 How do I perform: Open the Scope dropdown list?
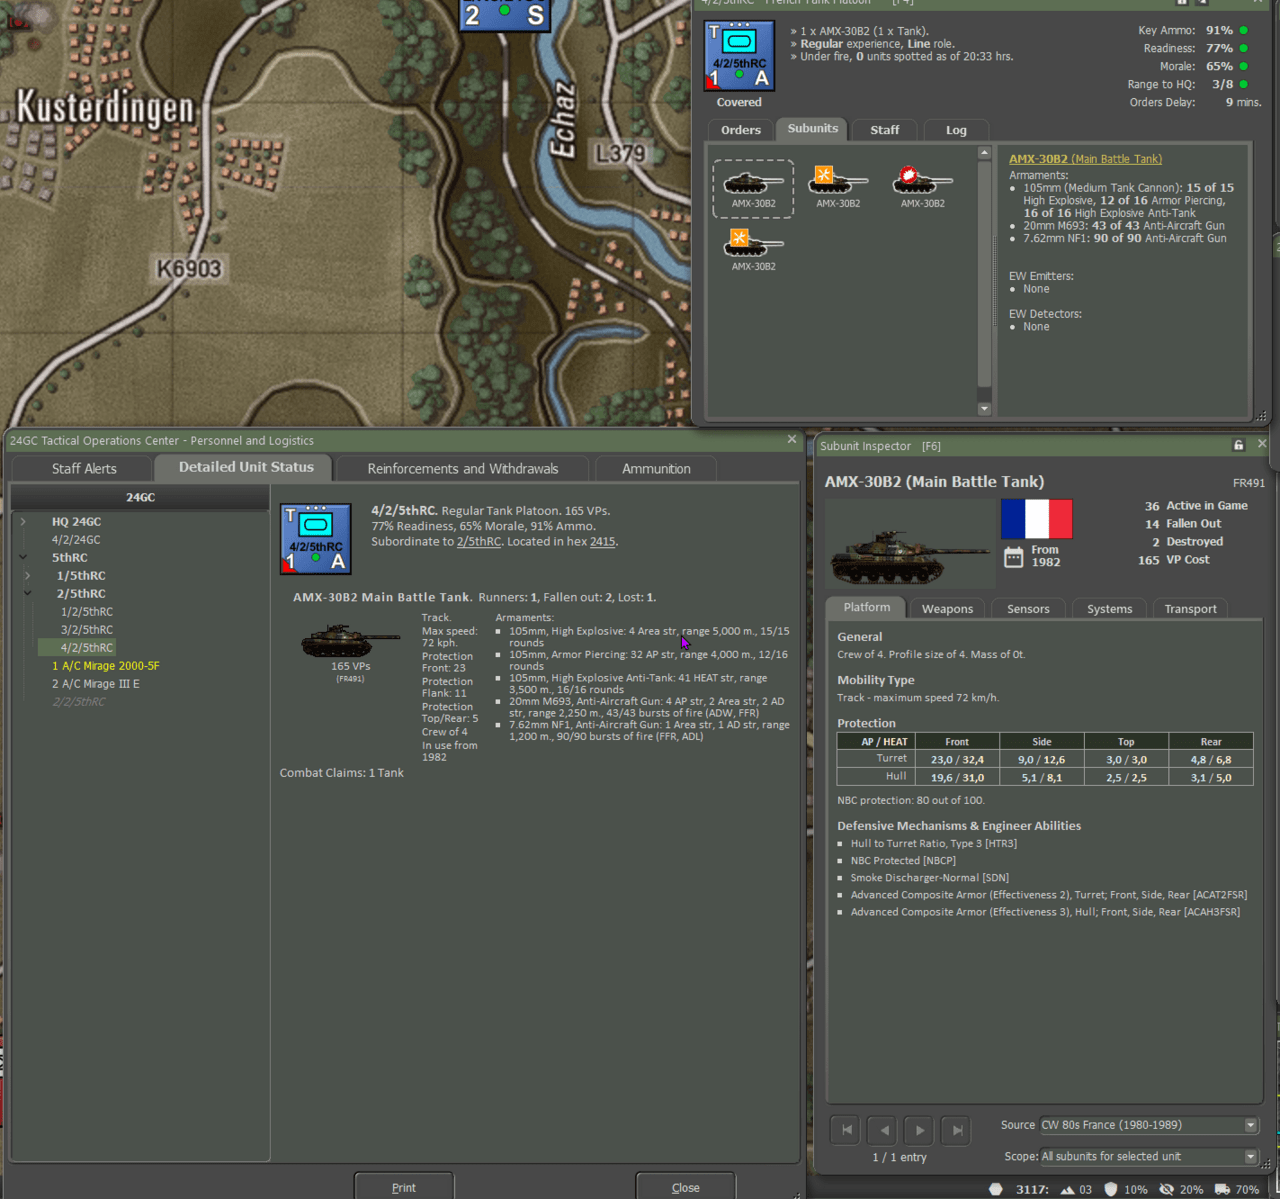point(1250,1156)
